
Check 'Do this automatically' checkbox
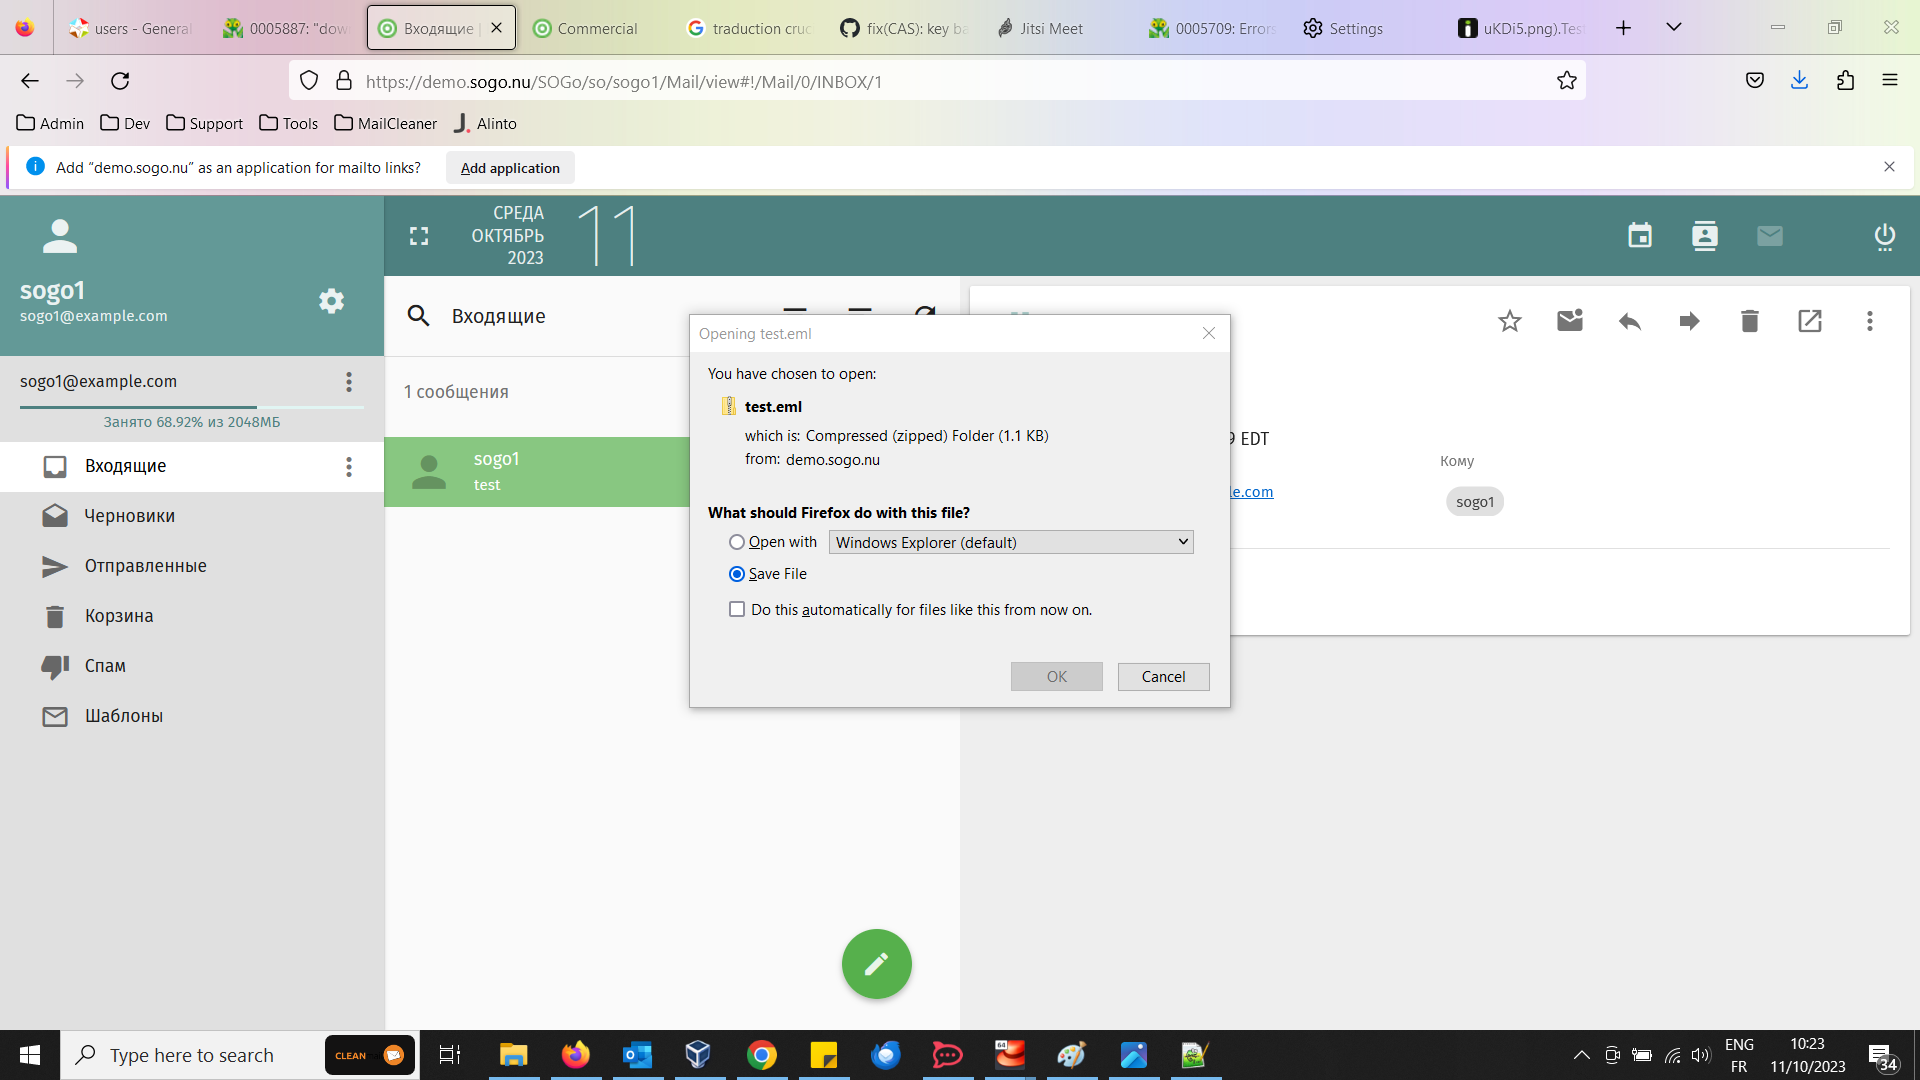tap(737, 609)
